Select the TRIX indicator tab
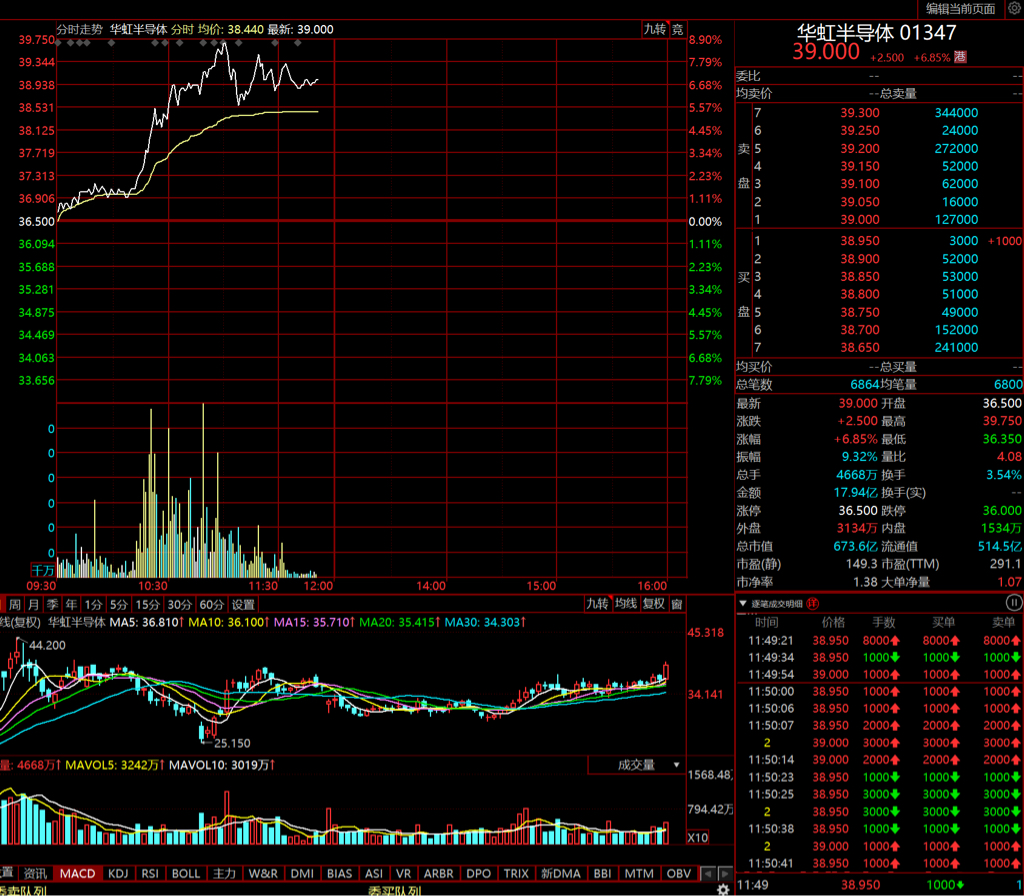The width and height of the screenshot is (1024, 896). click(x=516, y=873)
